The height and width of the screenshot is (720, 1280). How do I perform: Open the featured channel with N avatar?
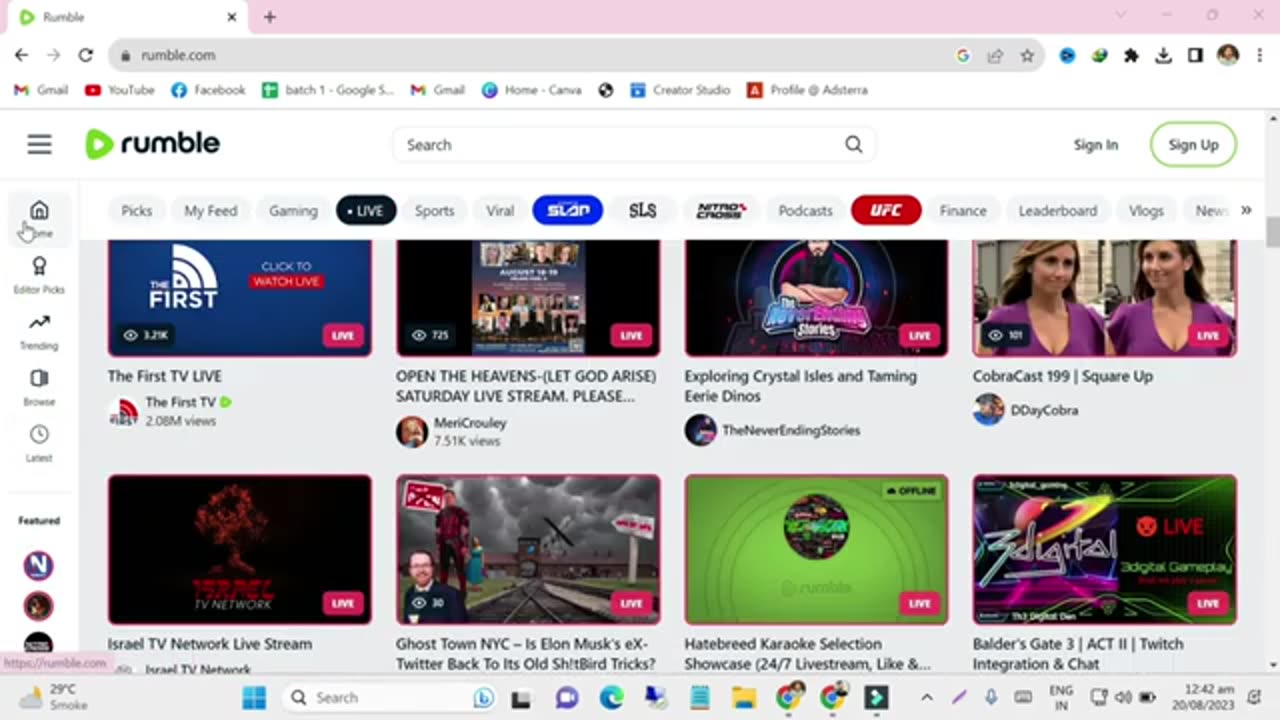coord(38,566)
